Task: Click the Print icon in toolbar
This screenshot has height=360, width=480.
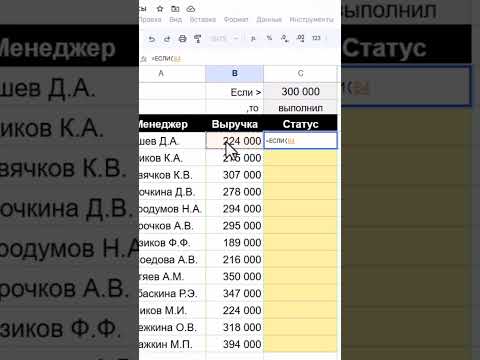Action: (182, 39)
